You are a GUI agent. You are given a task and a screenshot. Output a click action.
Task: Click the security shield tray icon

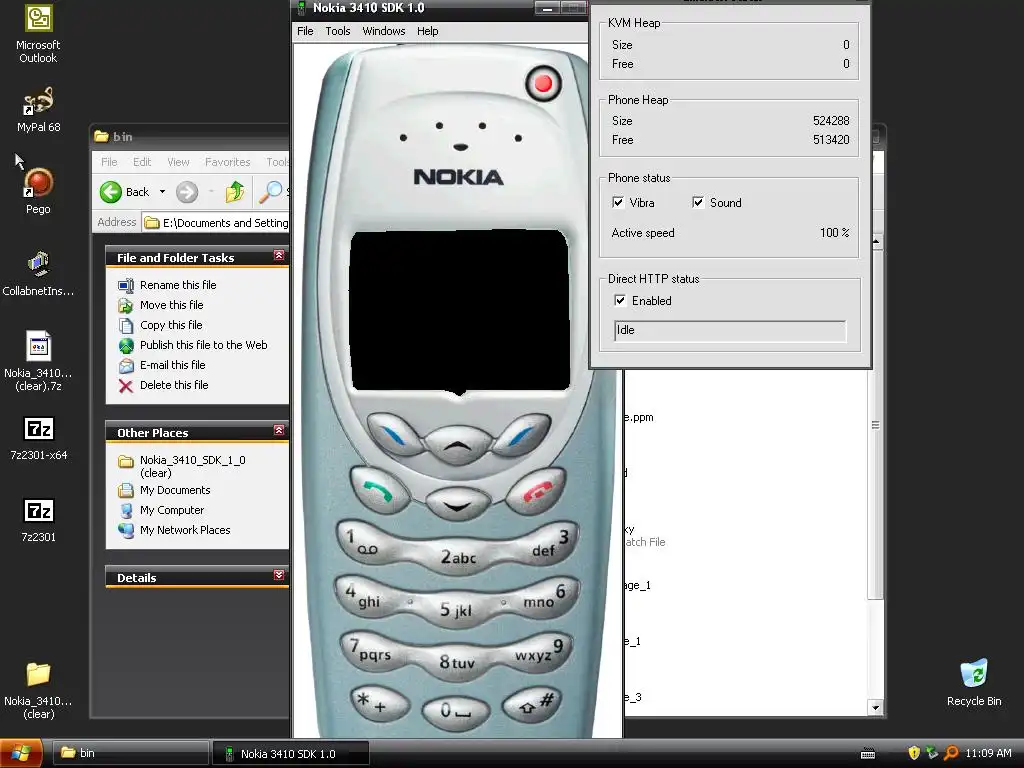tap(914, 753)
